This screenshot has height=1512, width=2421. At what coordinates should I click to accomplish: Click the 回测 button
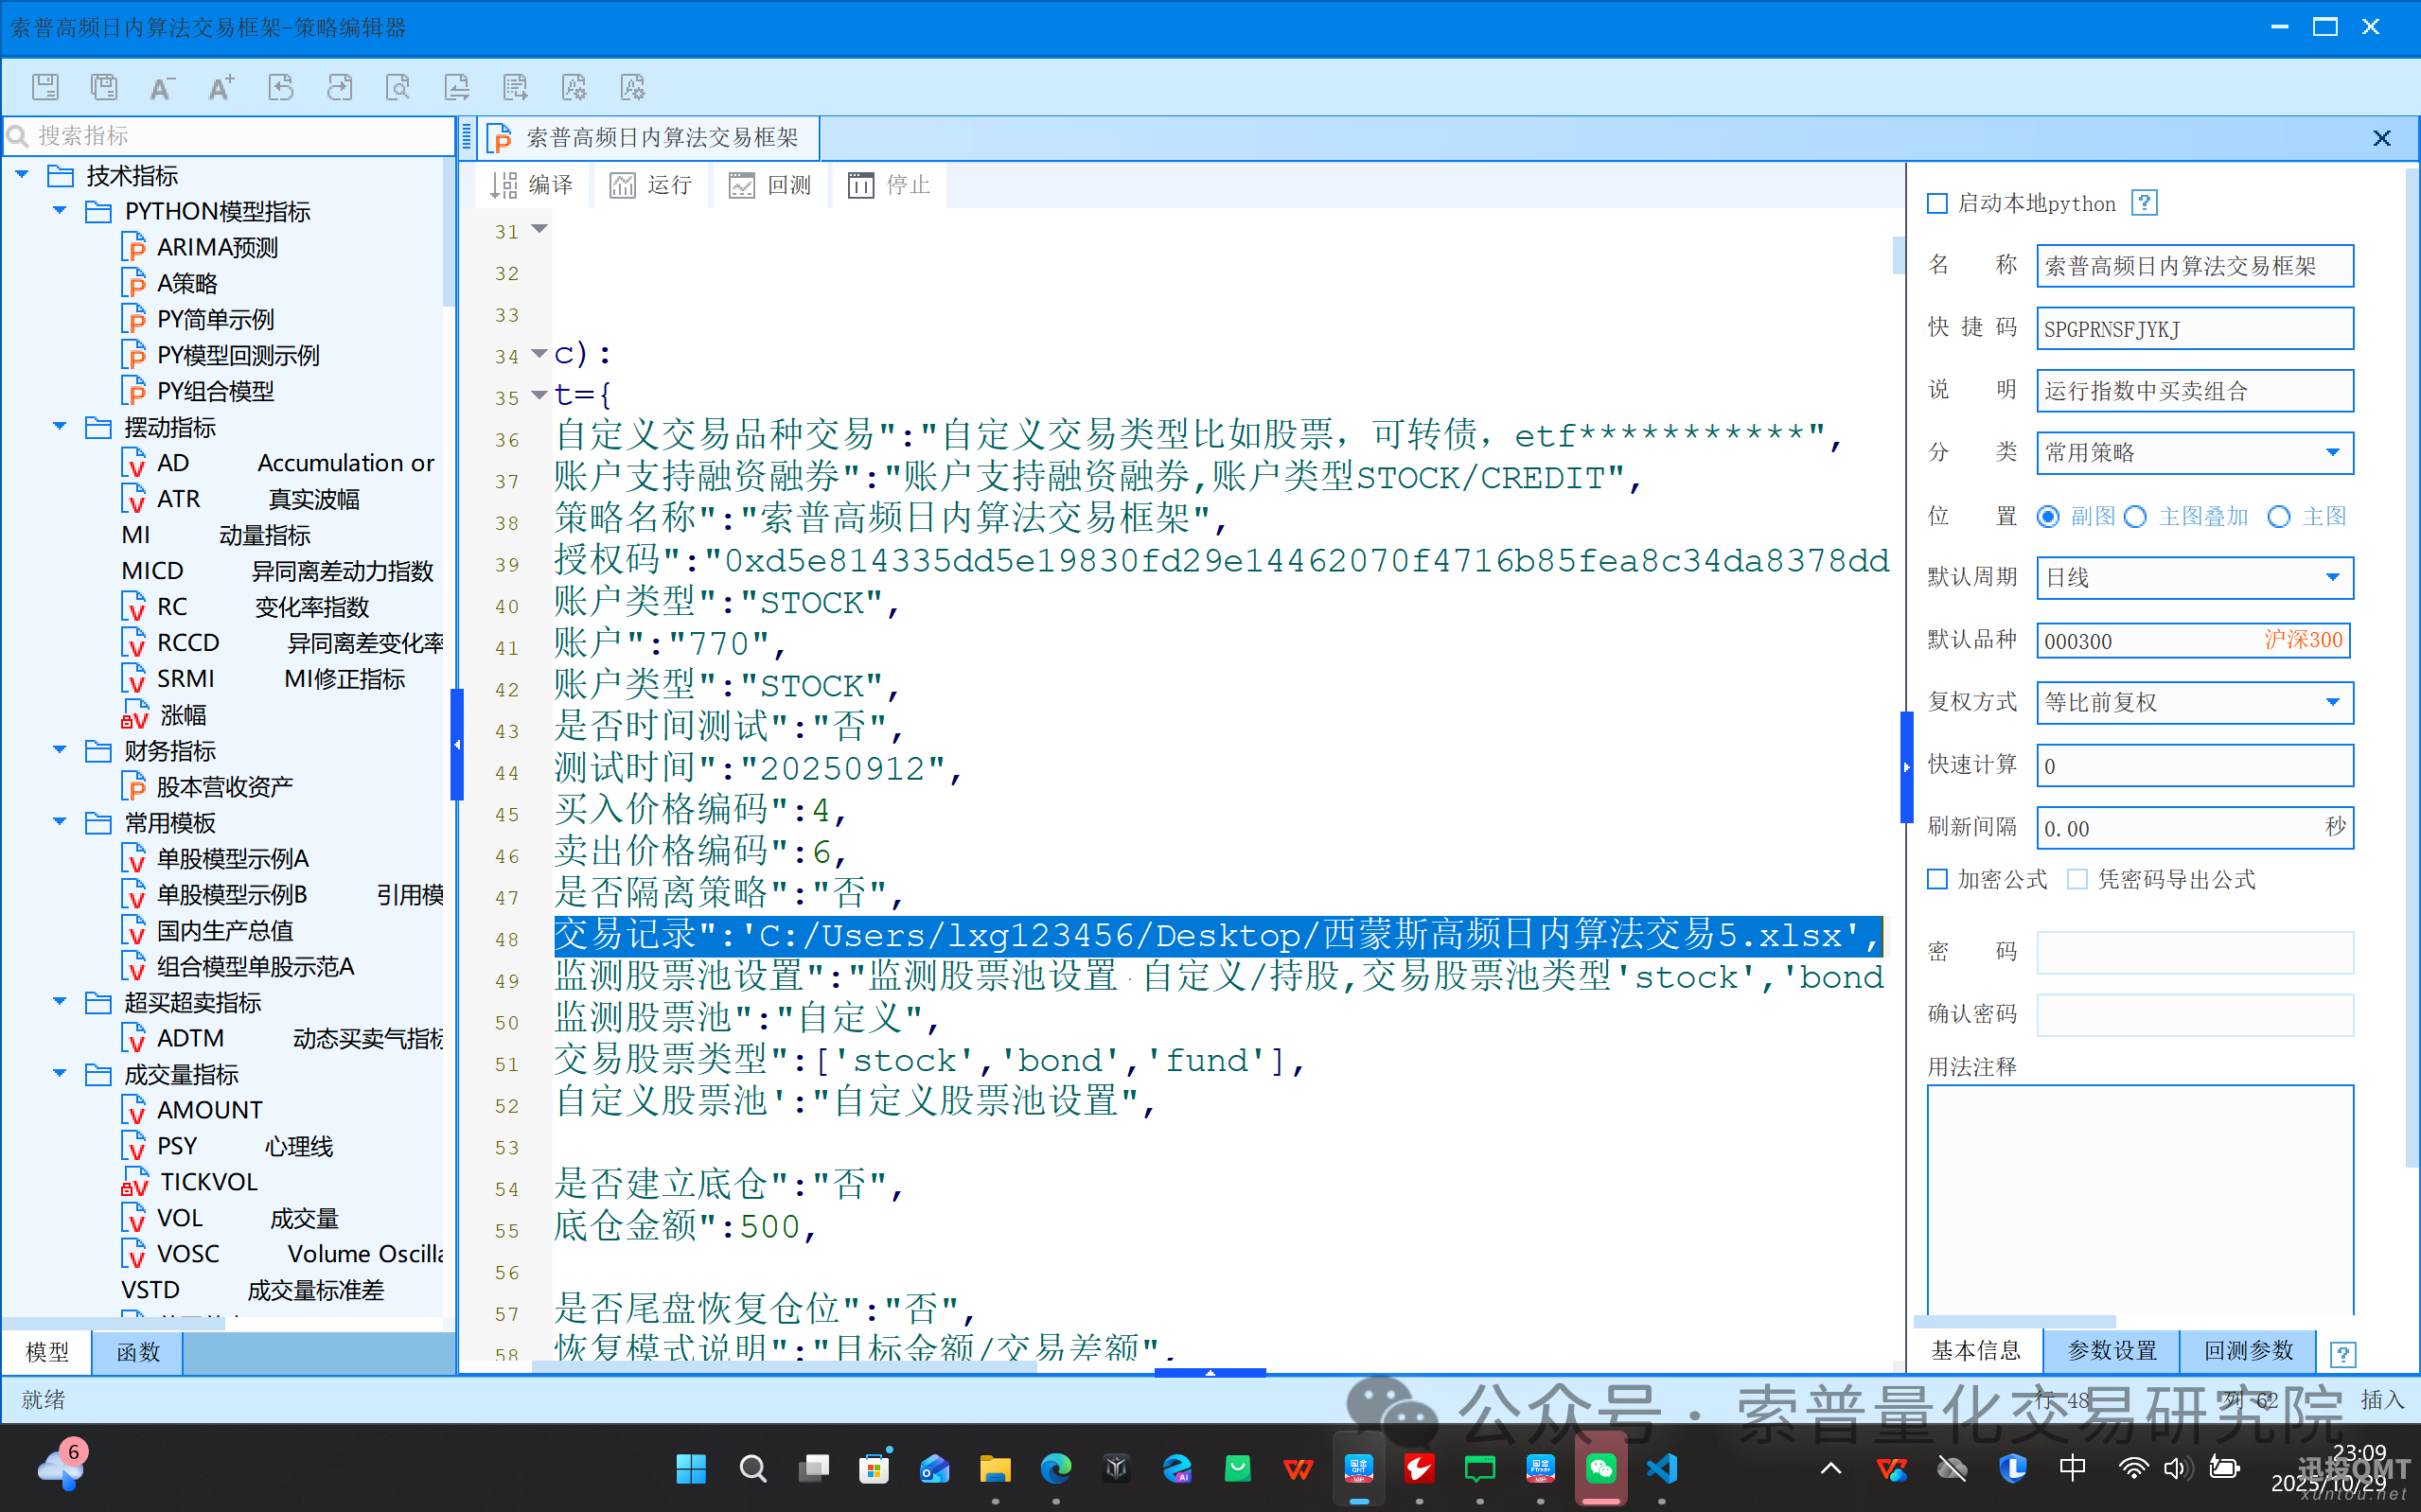770,185
